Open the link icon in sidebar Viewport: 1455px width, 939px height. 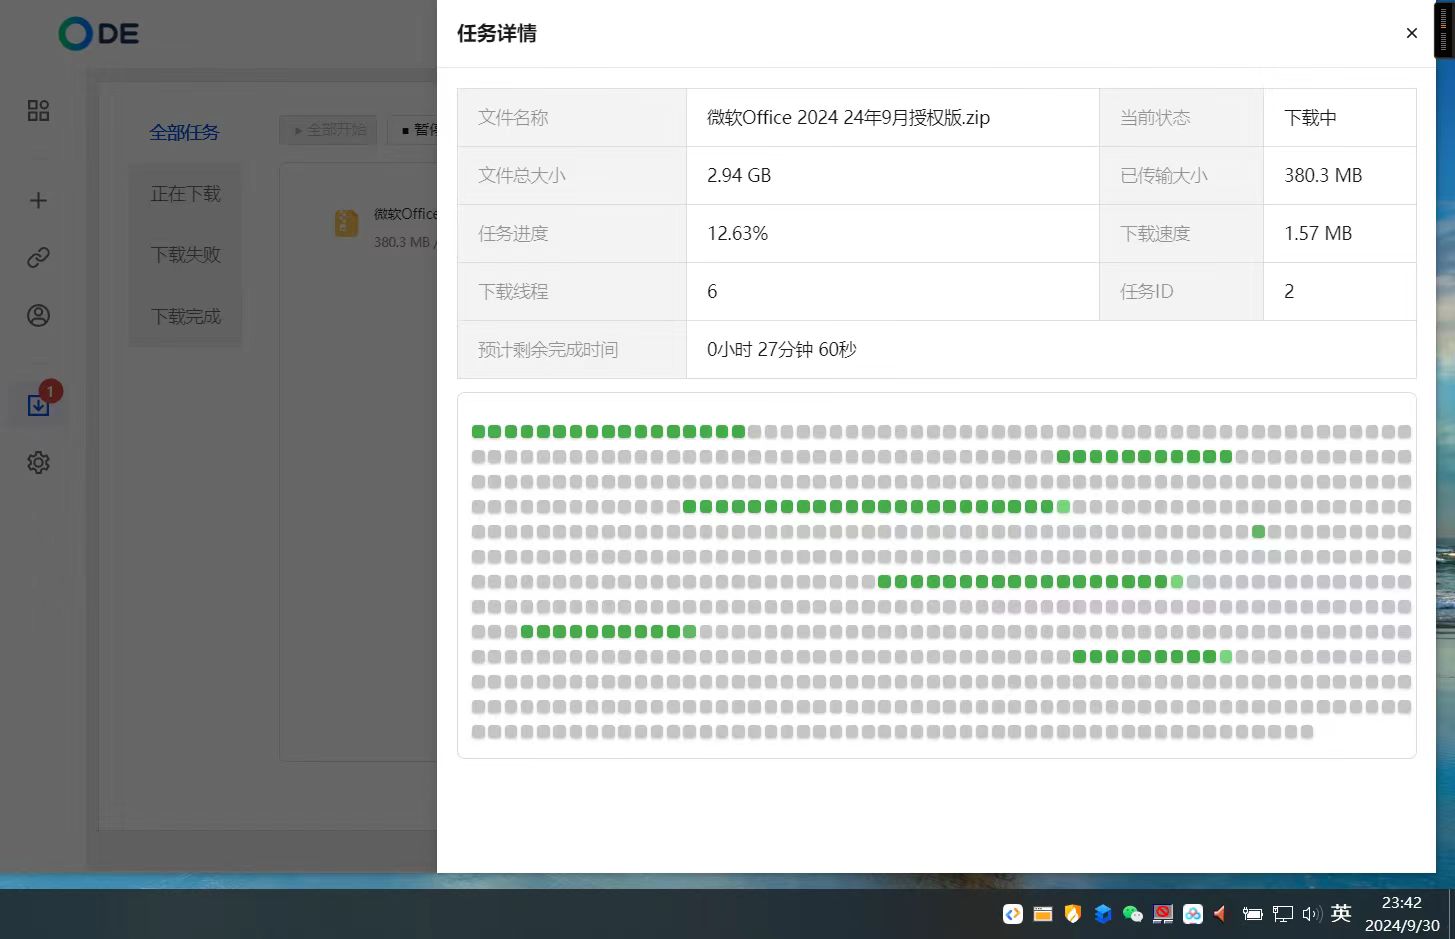tap(38, 258)
